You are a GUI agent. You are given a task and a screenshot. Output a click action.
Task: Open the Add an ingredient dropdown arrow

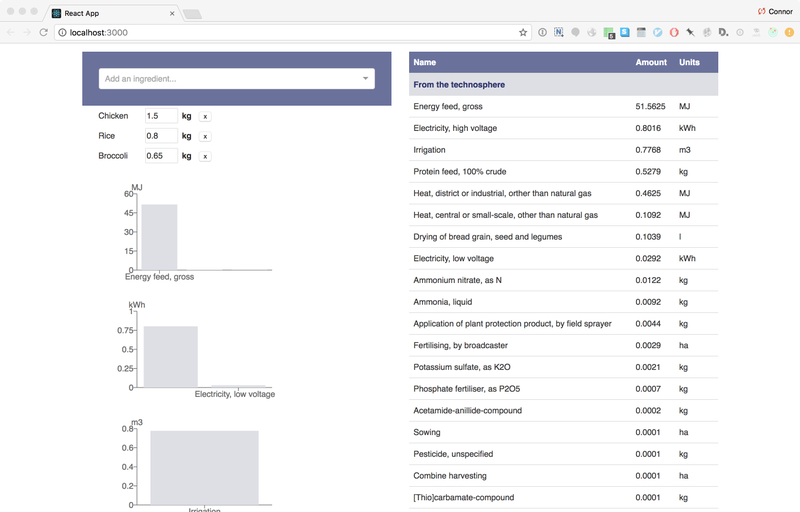pos(364,78)
